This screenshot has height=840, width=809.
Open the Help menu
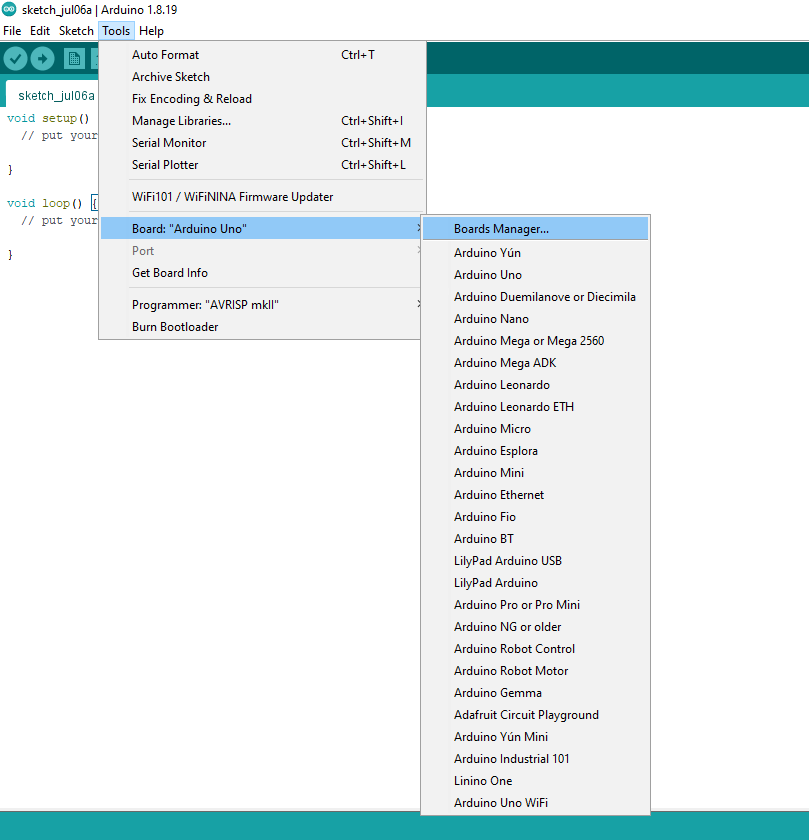(151, 31)
